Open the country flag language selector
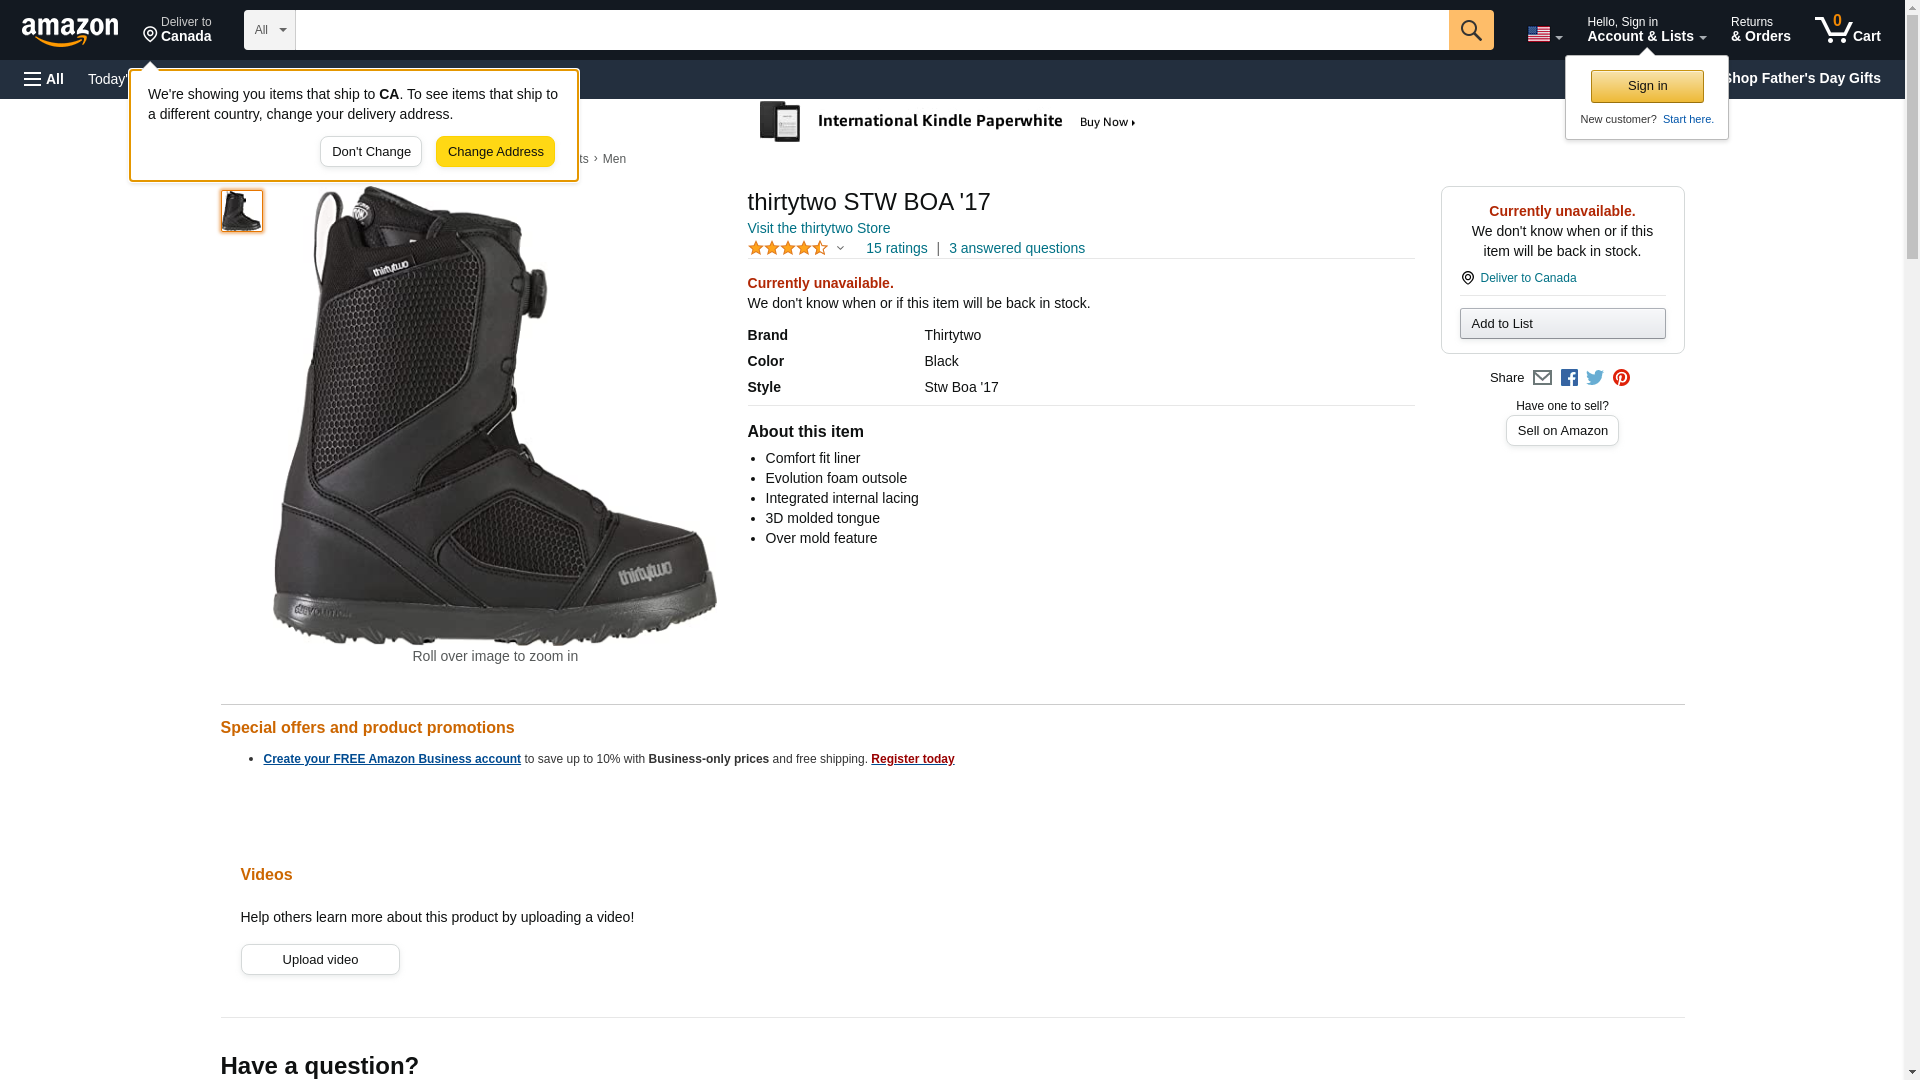 click(1544, 34)
